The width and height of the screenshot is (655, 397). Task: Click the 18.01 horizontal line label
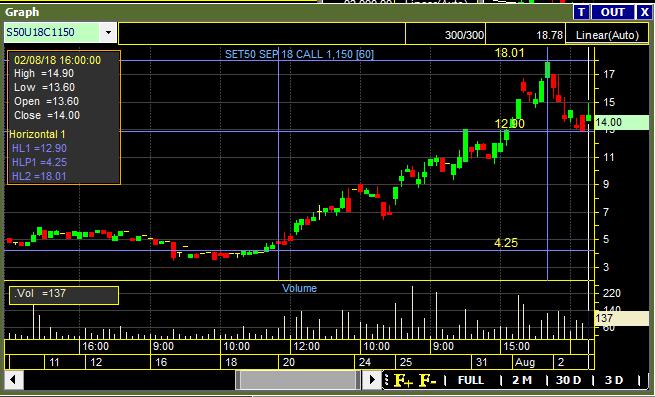click(x=509, y=53)
